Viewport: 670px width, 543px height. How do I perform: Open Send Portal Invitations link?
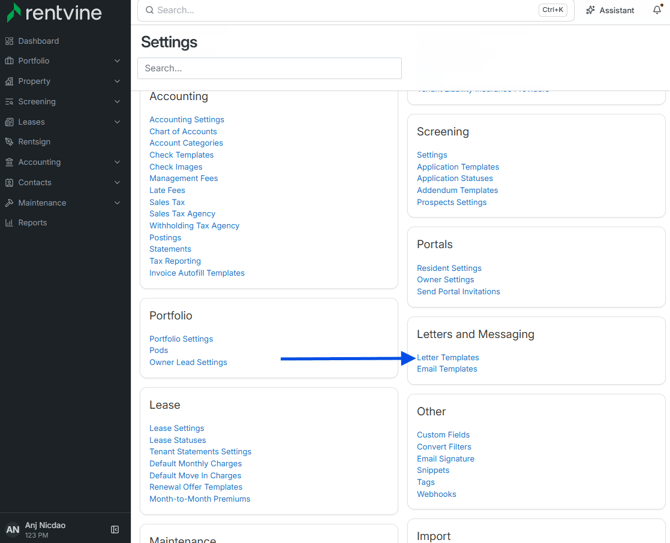(458, 292)
